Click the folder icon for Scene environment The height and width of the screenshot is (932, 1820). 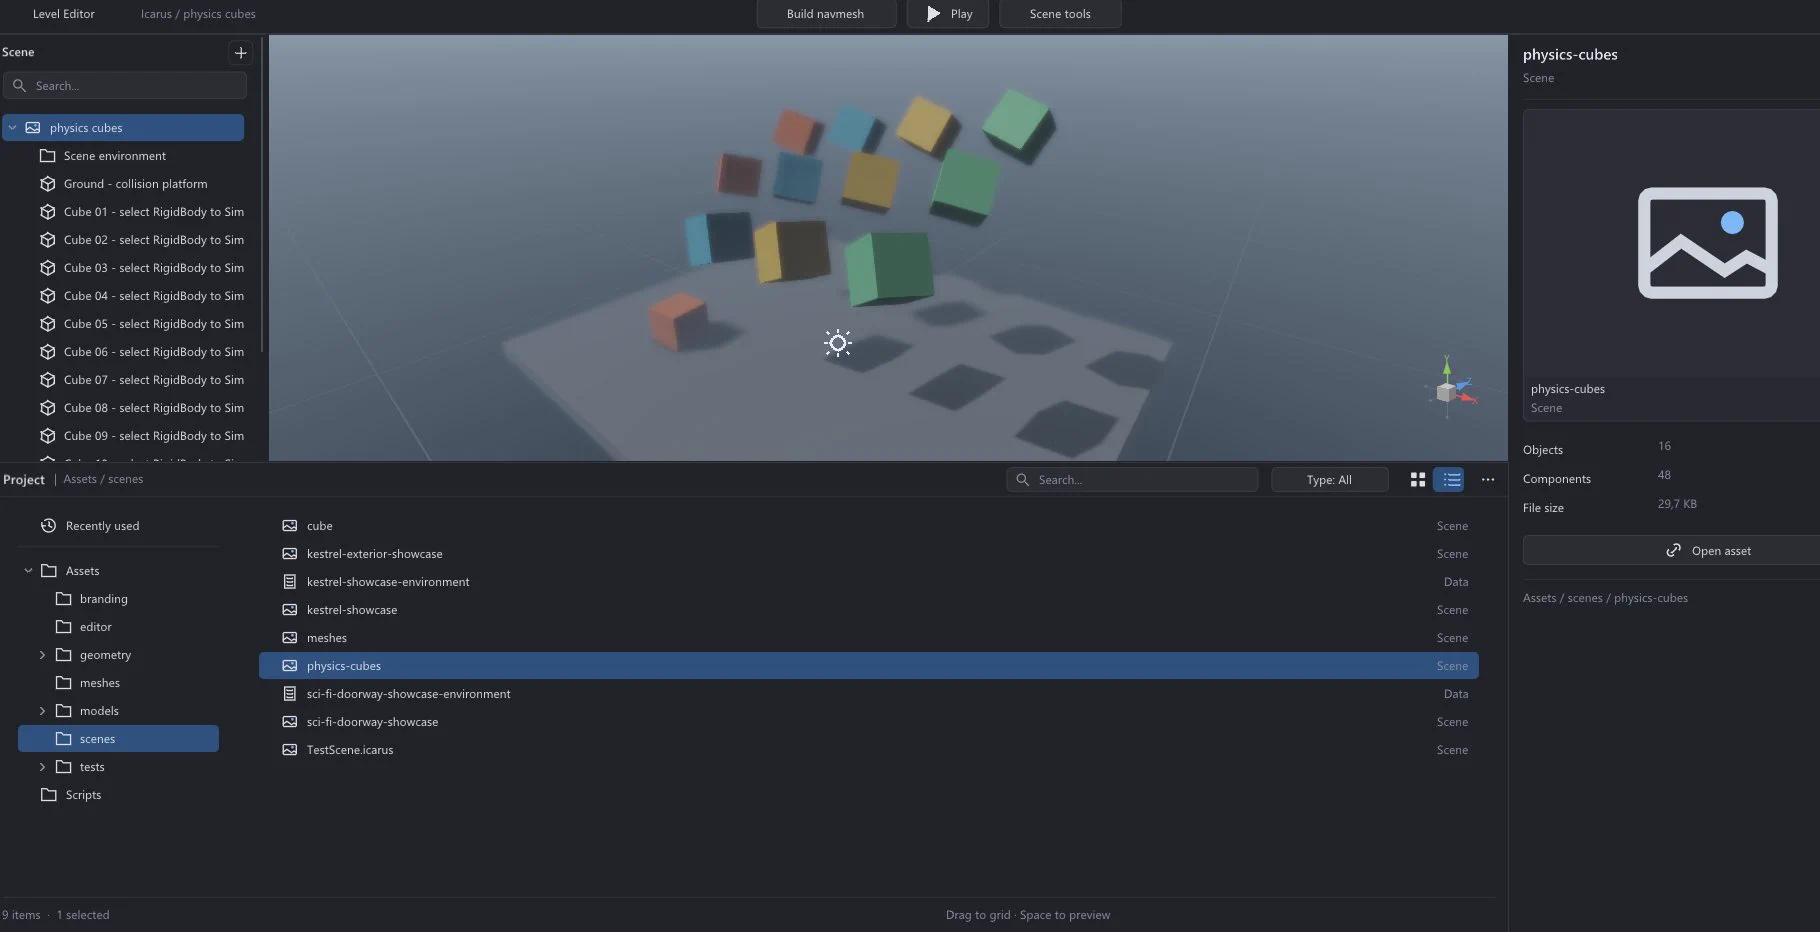[x=47, y=156]
